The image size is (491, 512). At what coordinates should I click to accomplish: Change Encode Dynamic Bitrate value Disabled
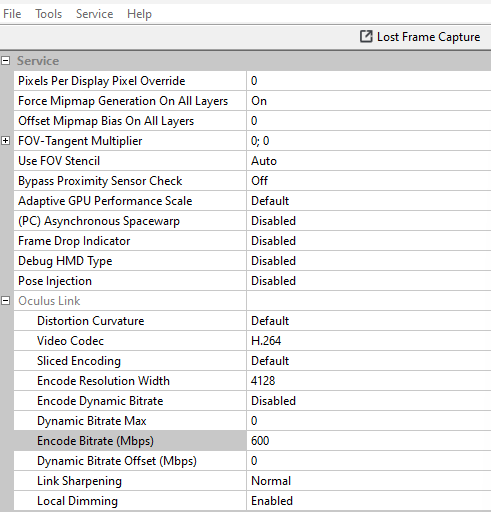[x=369, y=401]
